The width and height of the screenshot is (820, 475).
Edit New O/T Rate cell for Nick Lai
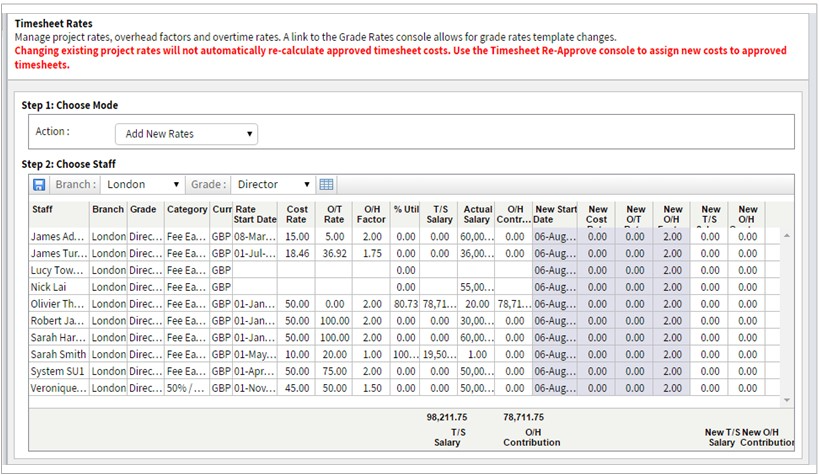coord(634,287)
